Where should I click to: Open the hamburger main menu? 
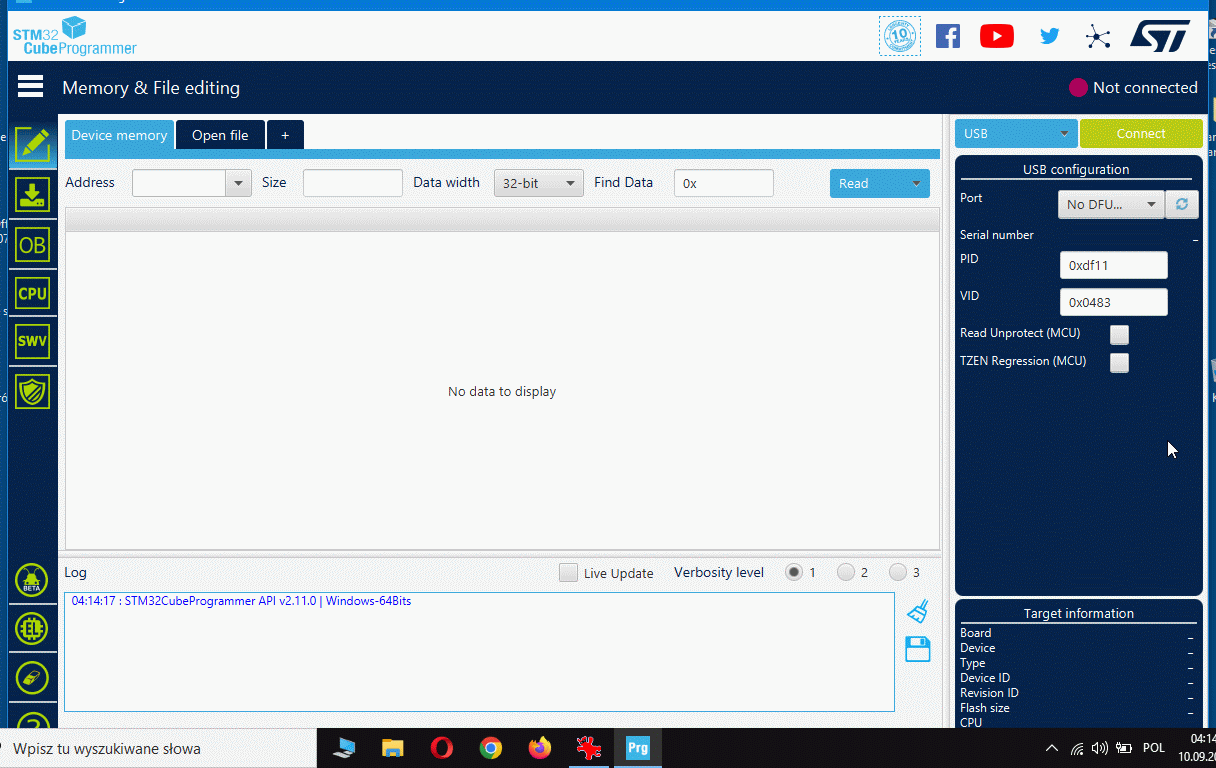30,87
